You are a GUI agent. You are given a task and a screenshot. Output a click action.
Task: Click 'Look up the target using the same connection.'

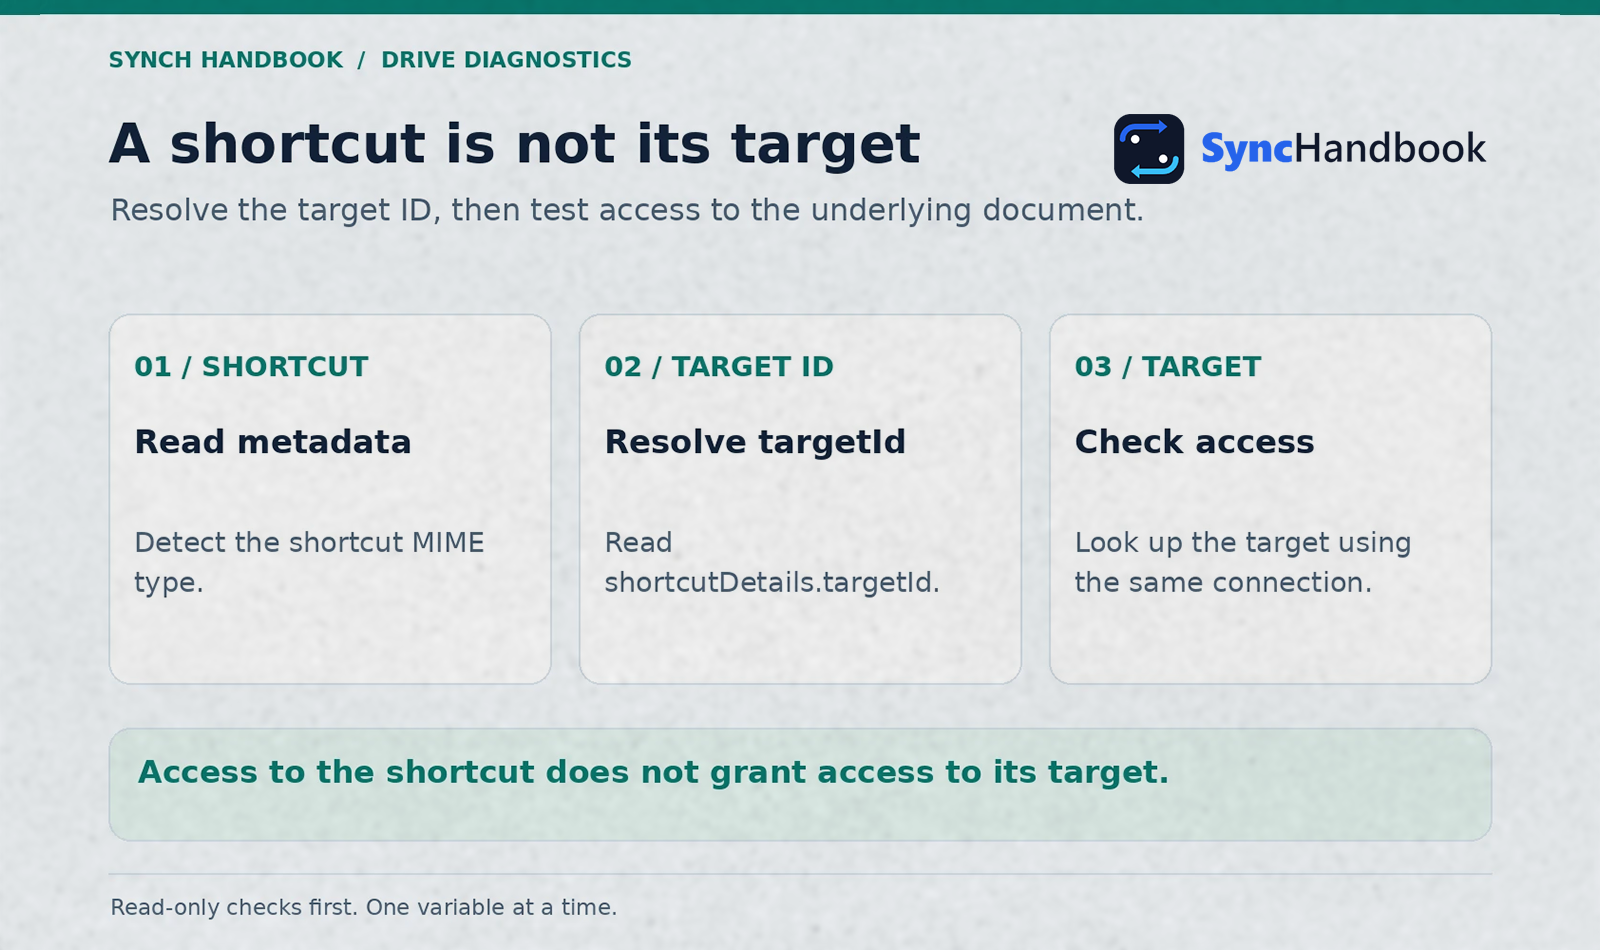coord(1243,562)
